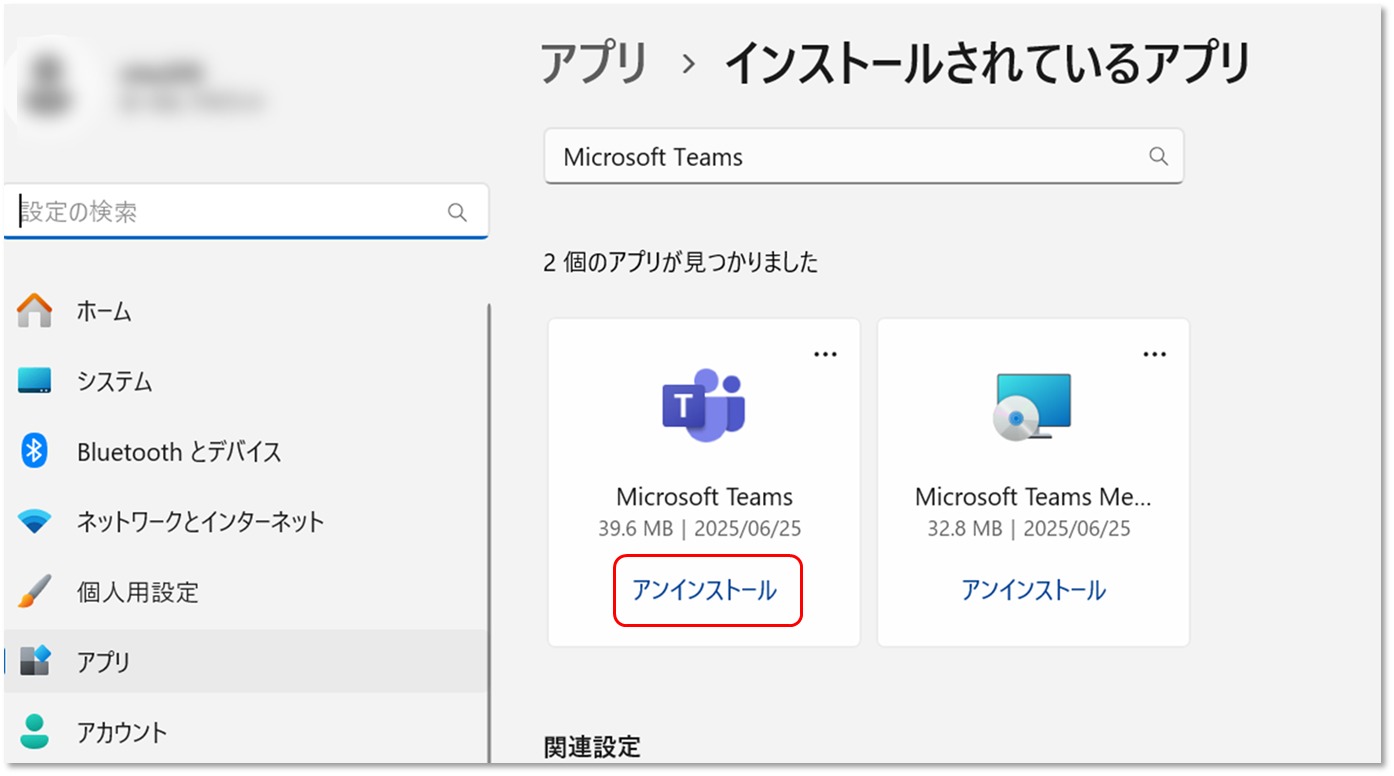
Task: Click the Microsoft Teams Me... app name
Action: coord(1033,497)
